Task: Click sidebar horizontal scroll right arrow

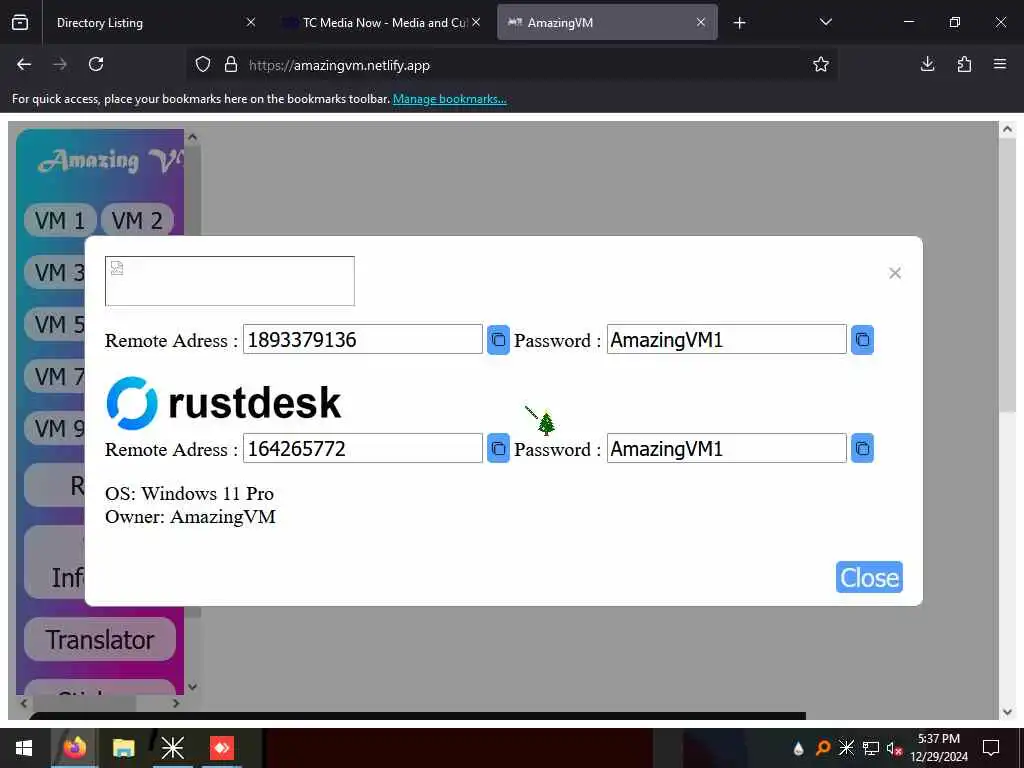Action: point(176,703)
